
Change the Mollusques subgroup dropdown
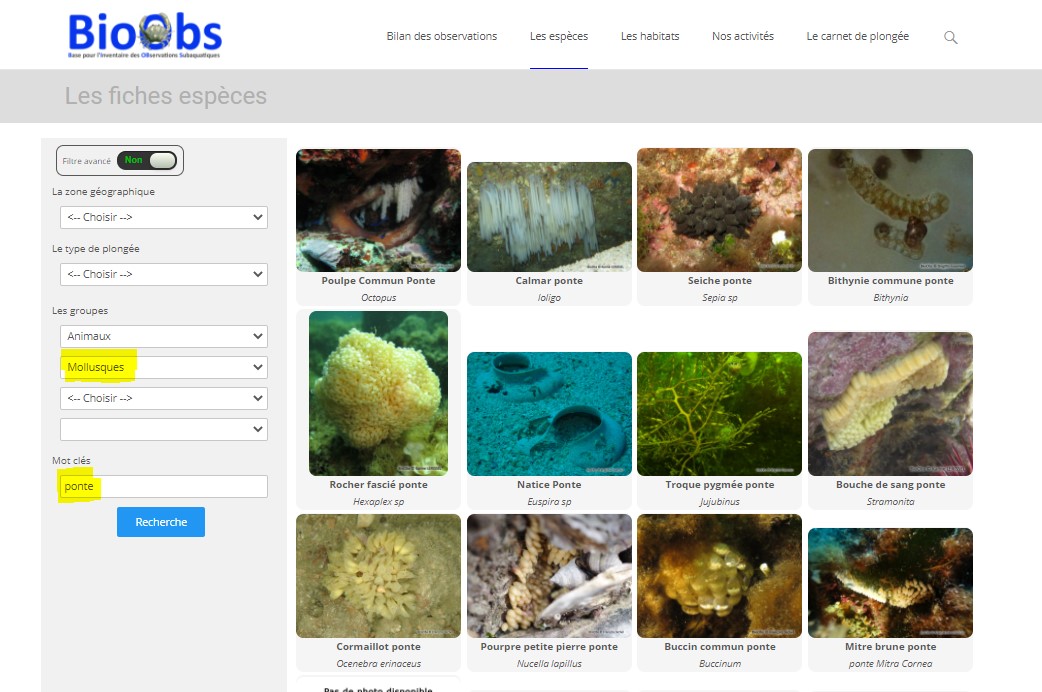point(163,367)
